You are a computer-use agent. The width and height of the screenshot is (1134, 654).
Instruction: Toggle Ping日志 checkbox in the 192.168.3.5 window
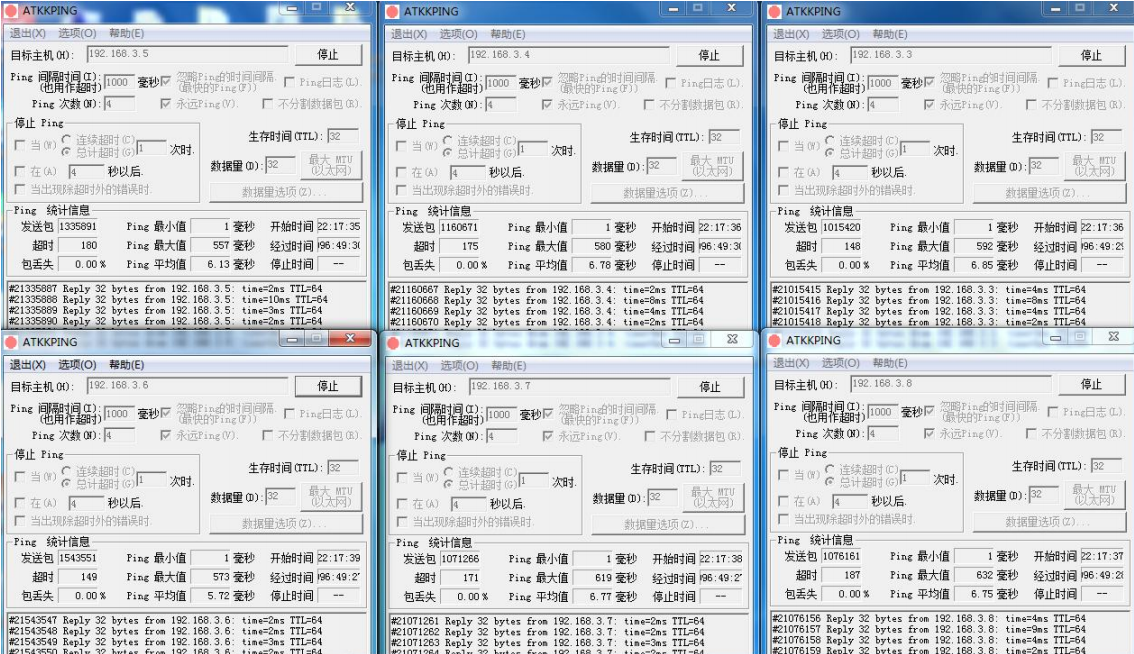[x=289, y=82]
